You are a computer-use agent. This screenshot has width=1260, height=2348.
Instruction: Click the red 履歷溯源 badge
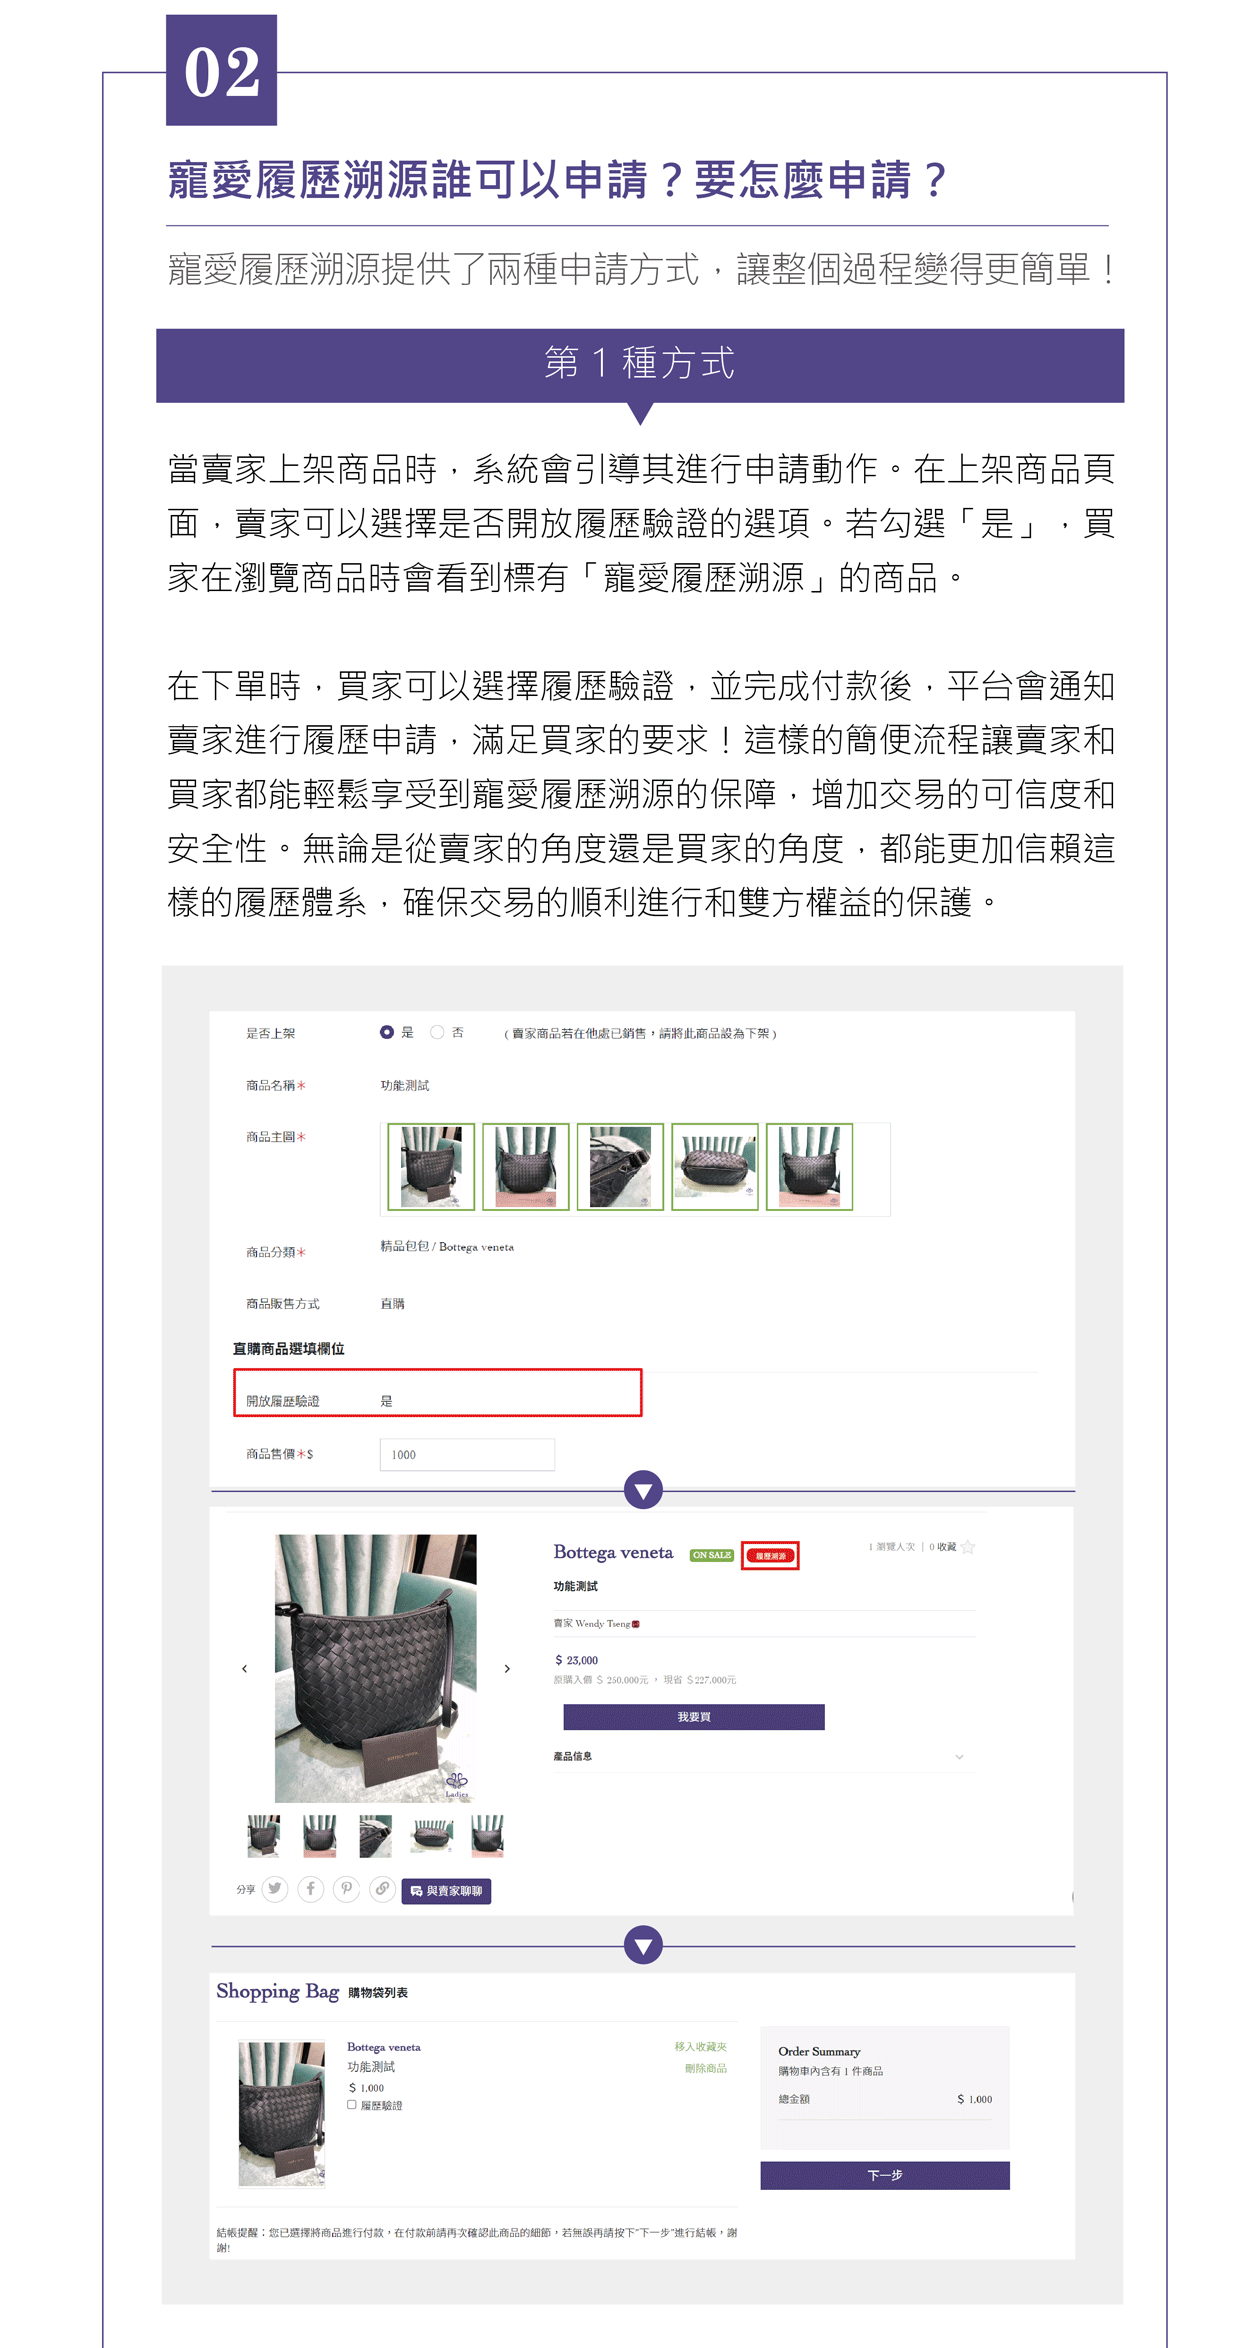(770, 1556)
